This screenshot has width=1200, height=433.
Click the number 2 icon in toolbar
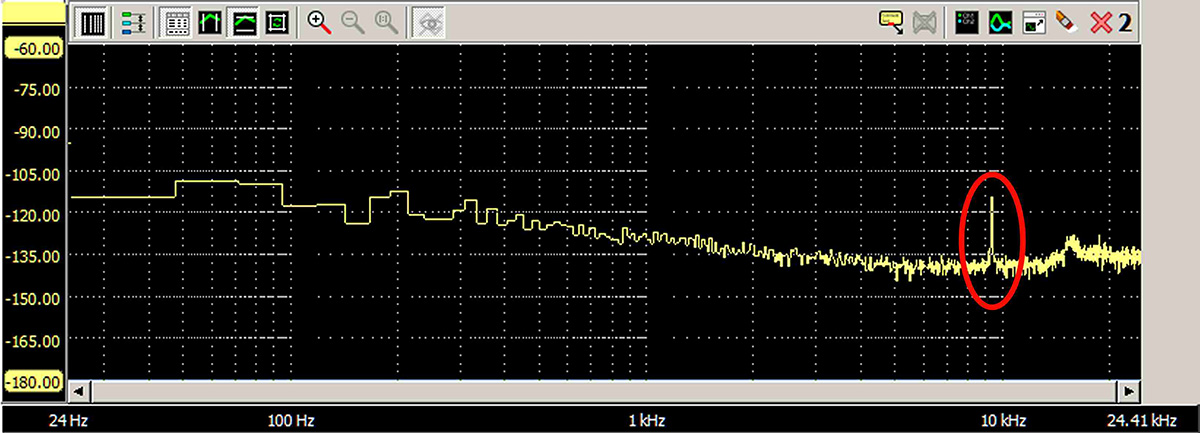(x=1125, y=23)
